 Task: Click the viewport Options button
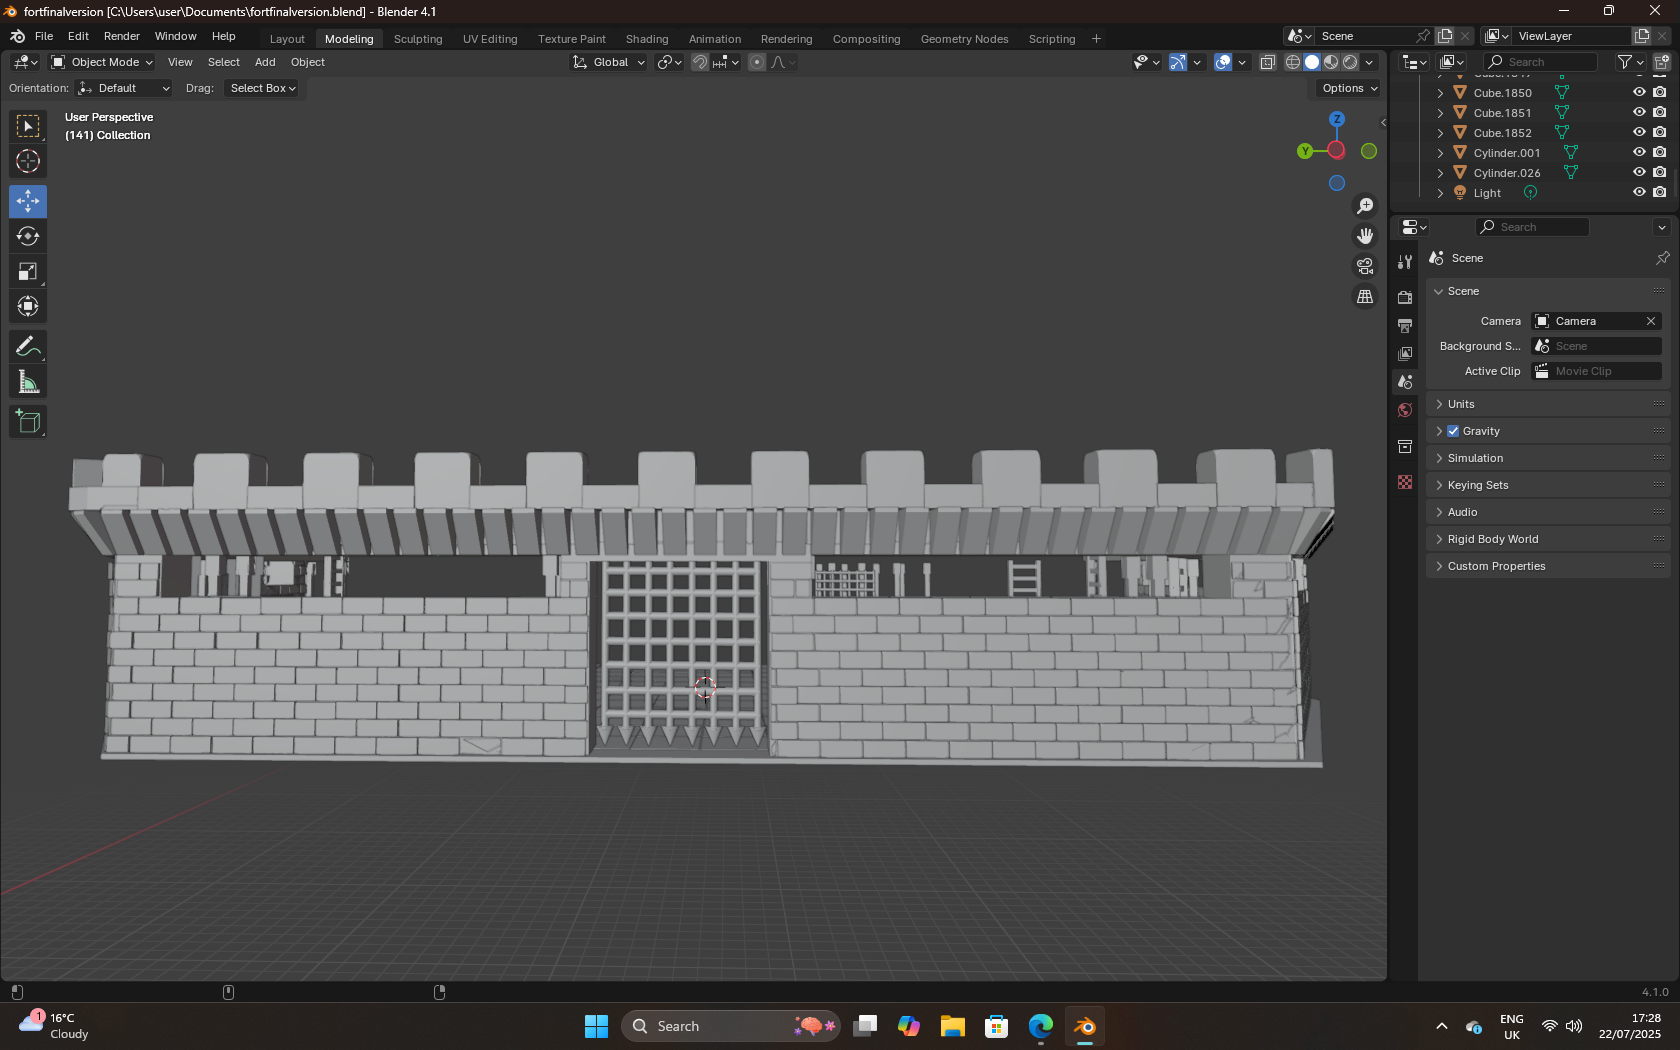1349,88
